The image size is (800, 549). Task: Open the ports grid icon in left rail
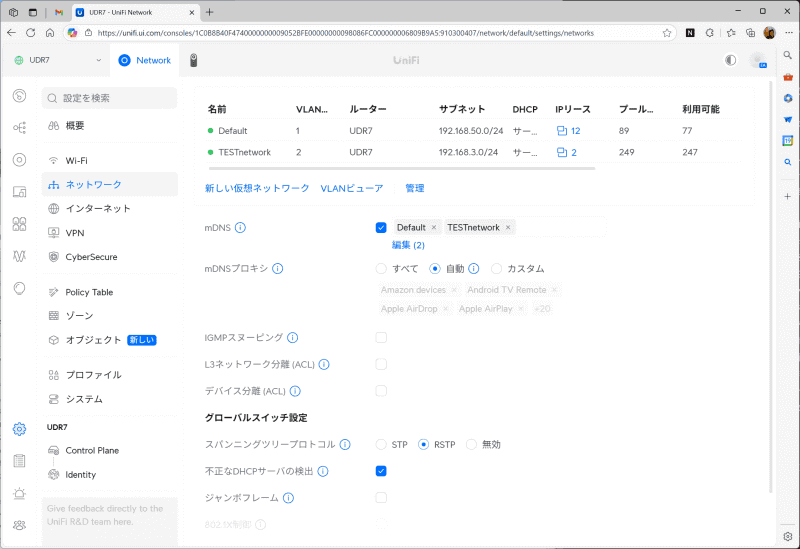[x=19, y=224]
